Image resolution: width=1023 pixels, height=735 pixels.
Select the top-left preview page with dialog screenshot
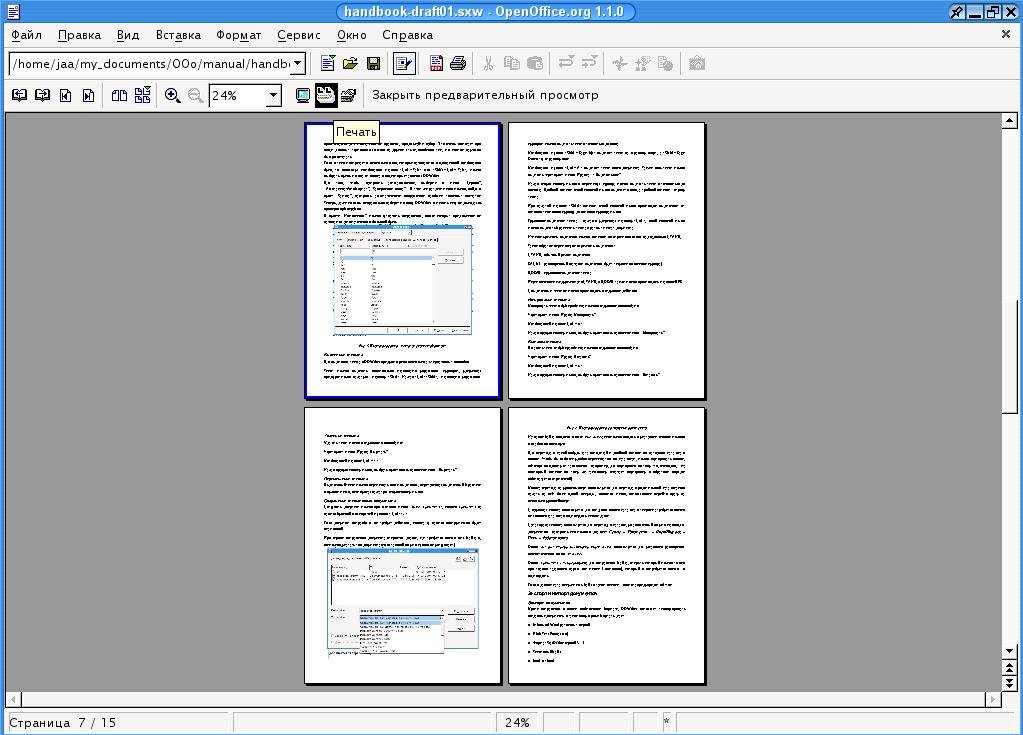click(x=403, y=260)
